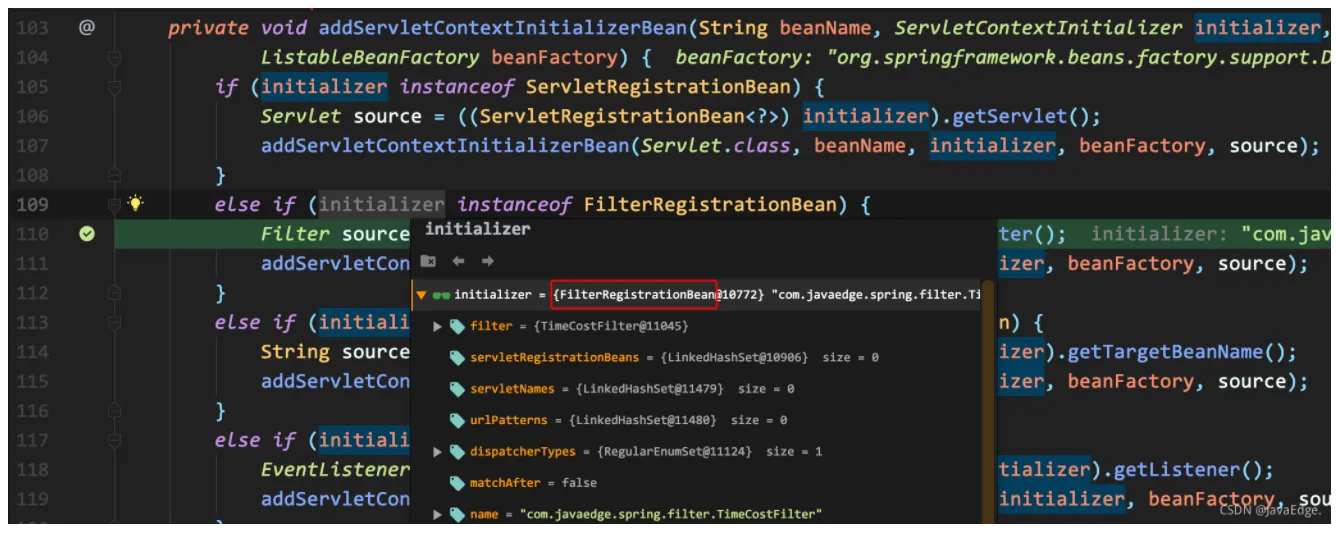Click line number 106 in the gutter
1336x533 pixels.
(32, 116)
